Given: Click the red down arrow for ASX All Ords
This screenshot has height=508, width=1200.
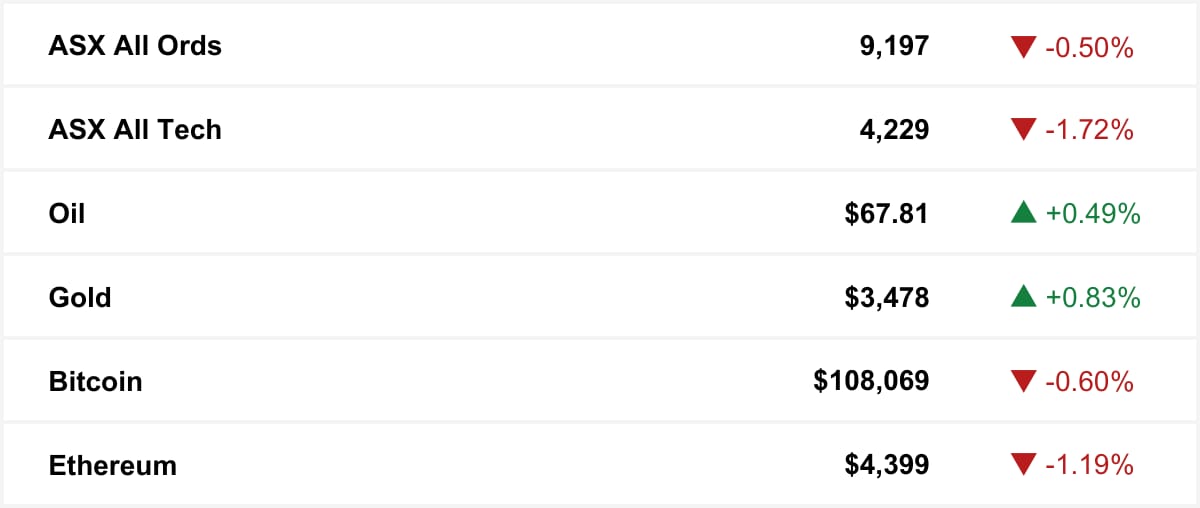Looking at the screenshot, I should pyautogui.click(x=1023, y=46).
